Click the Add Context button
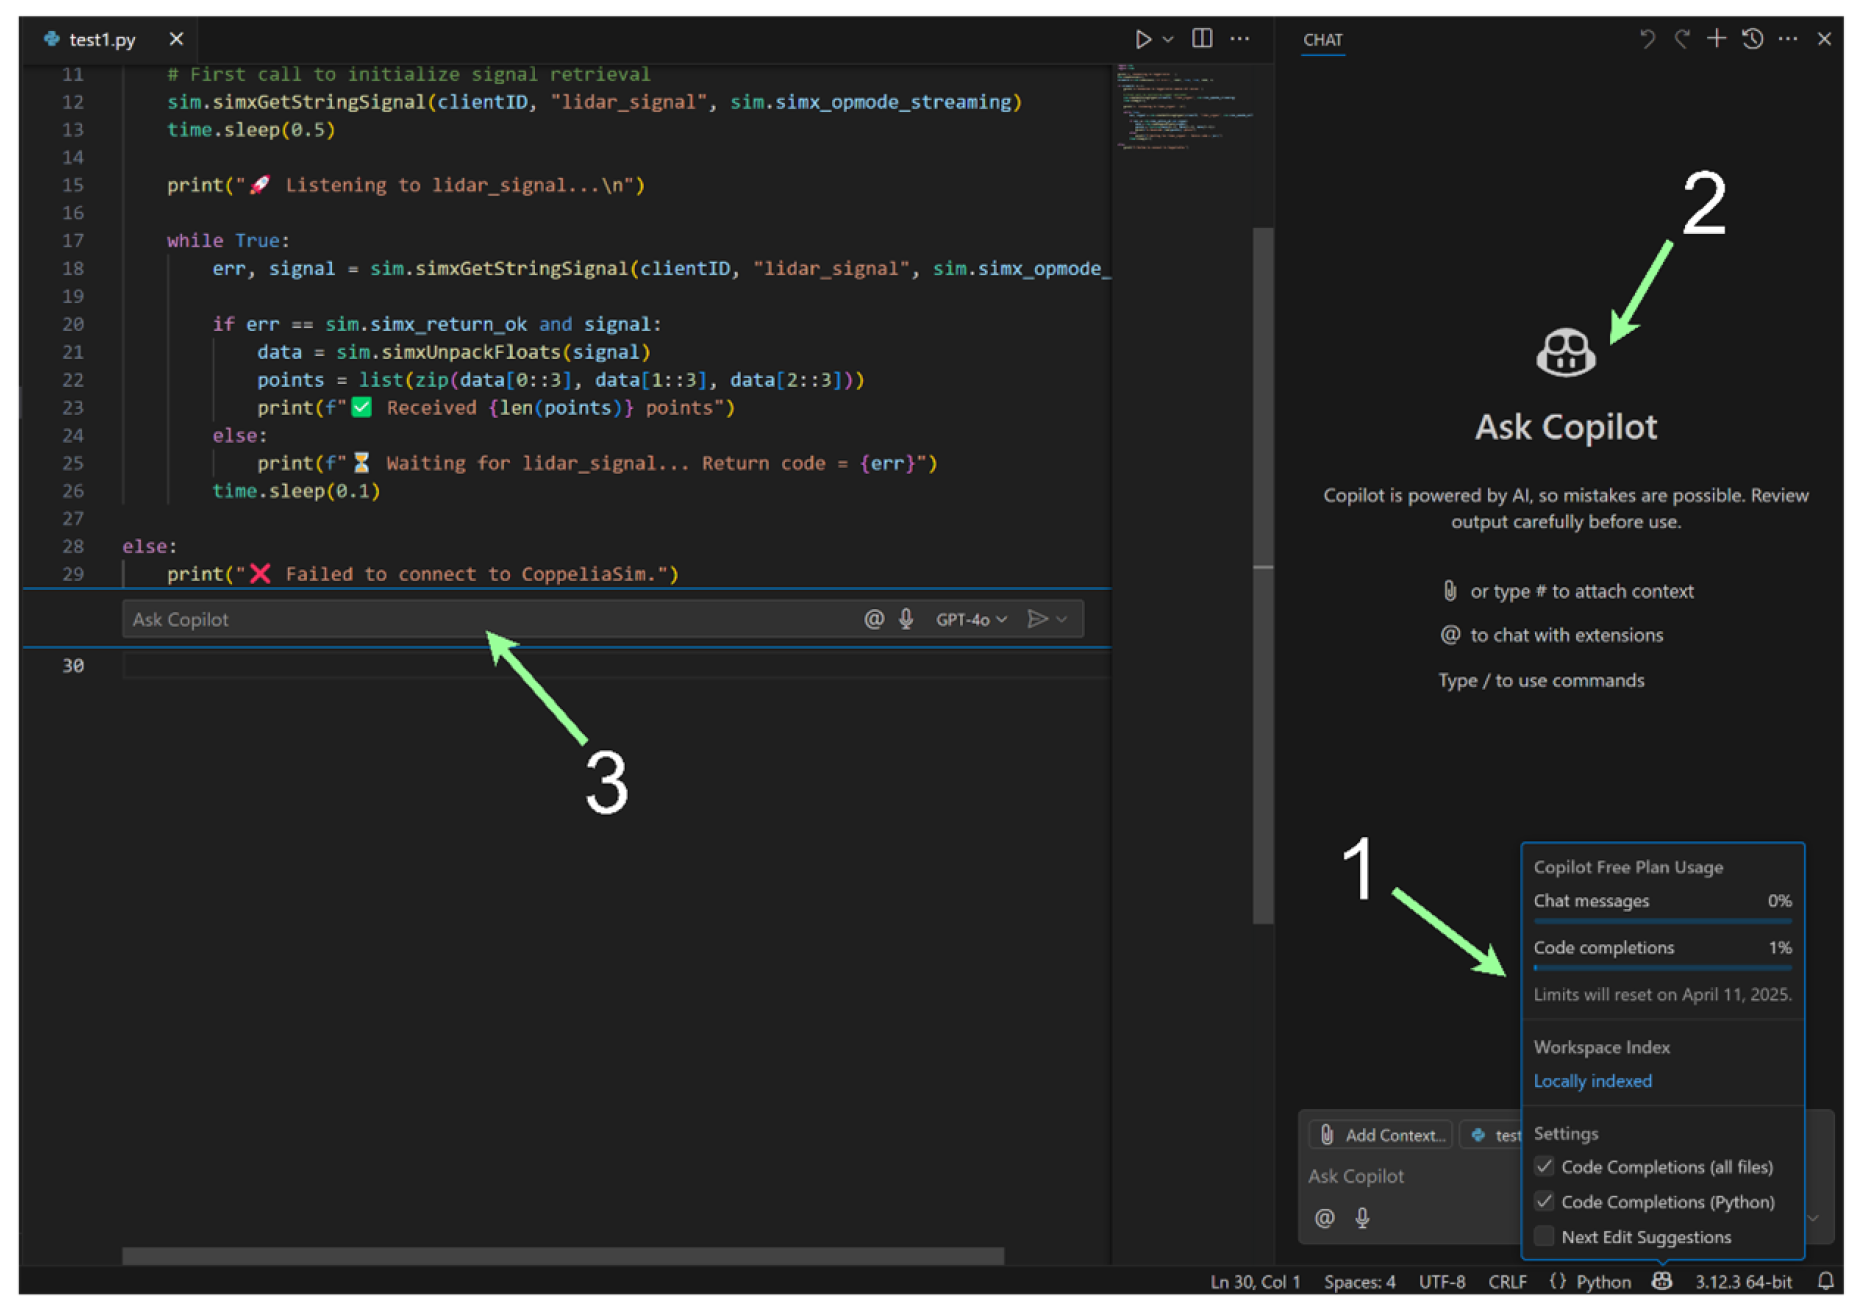The height and width of the screenshot is (1313, 1862). pyautogui.click(x=1382, y=1135)
